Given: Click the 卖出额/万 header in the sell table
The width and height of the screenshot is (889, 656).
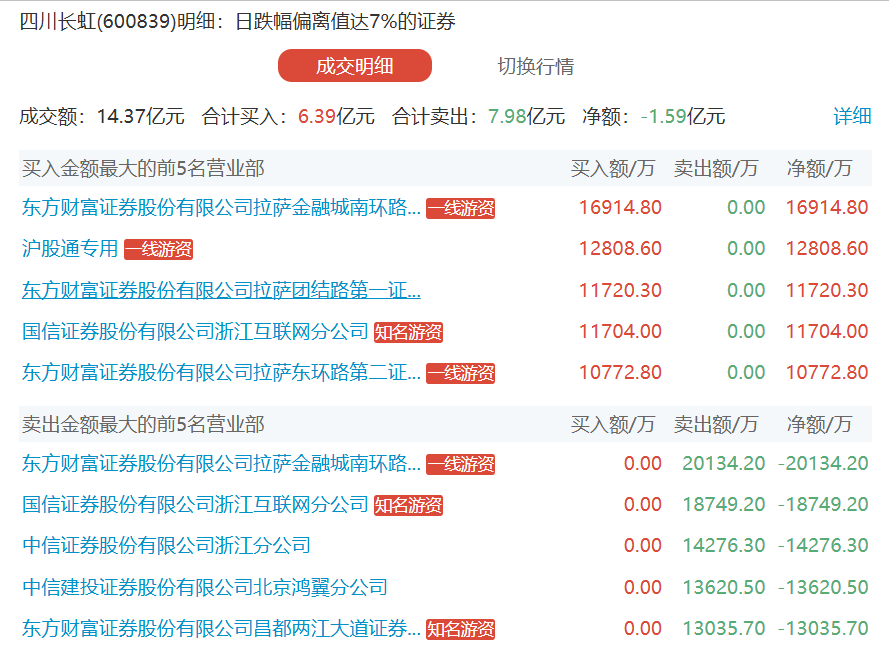Looking at the screenshot, I should pyautogui.click(x=716, y=424).
